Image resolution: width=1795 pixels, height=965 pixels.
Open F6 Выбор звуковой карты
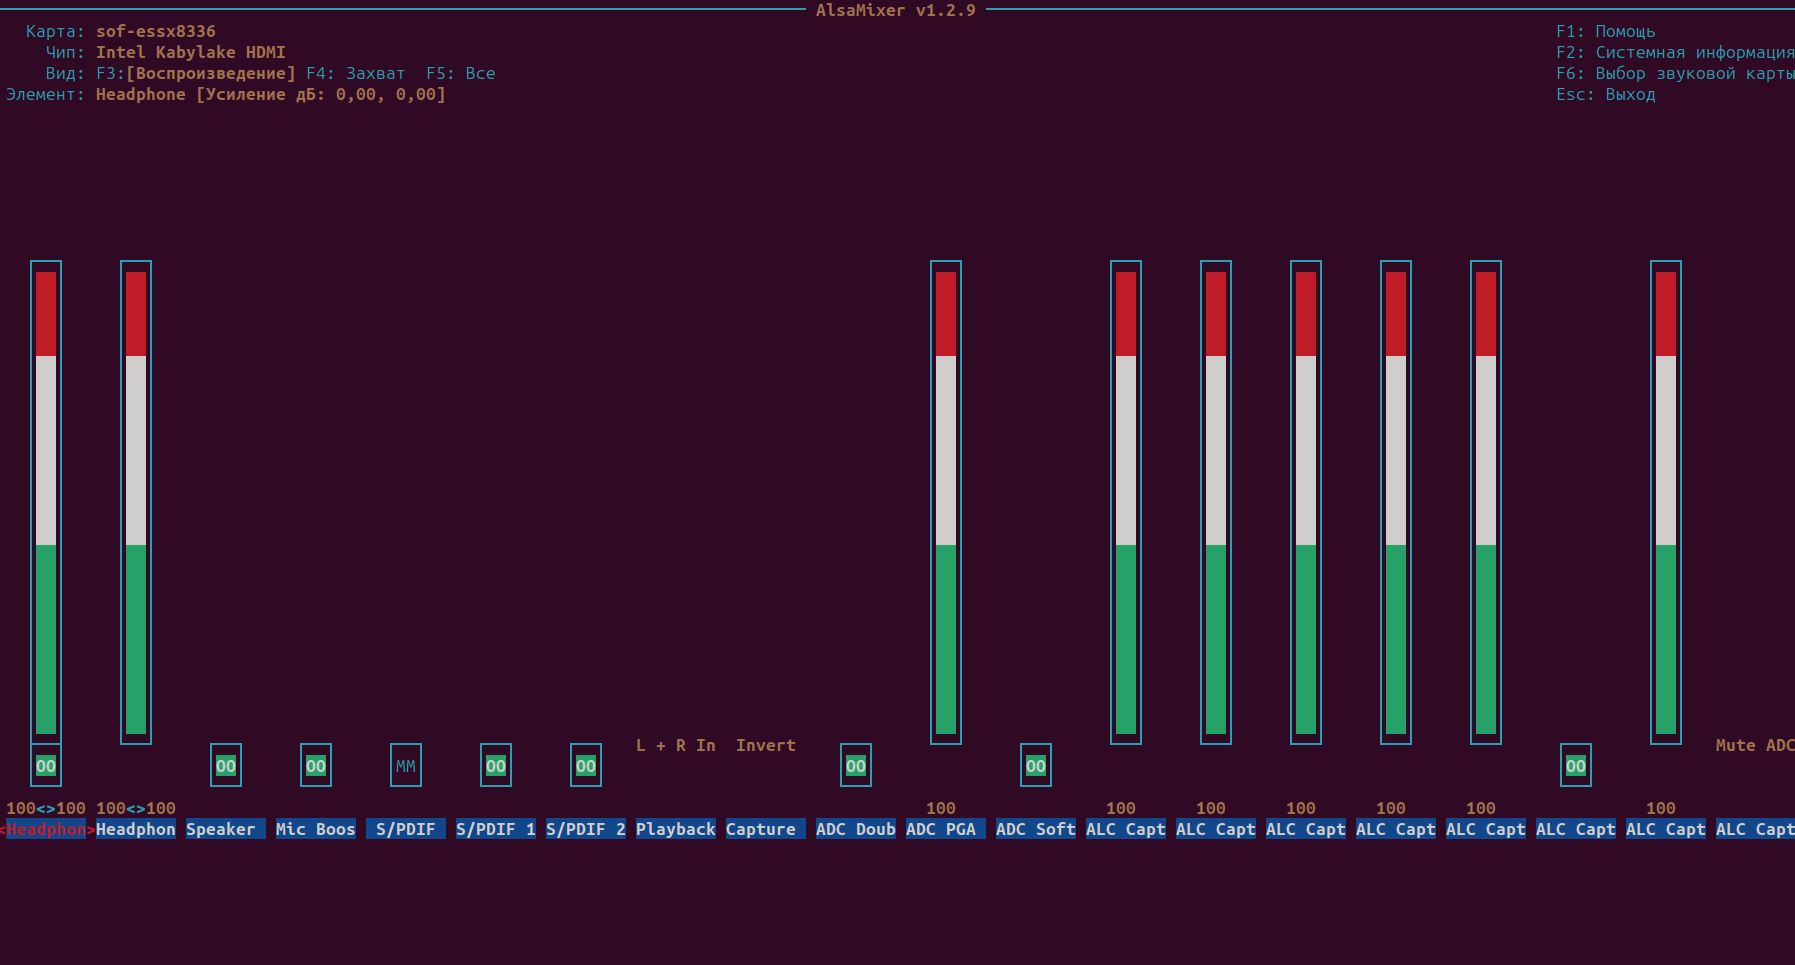click(x=1675, y=73)
